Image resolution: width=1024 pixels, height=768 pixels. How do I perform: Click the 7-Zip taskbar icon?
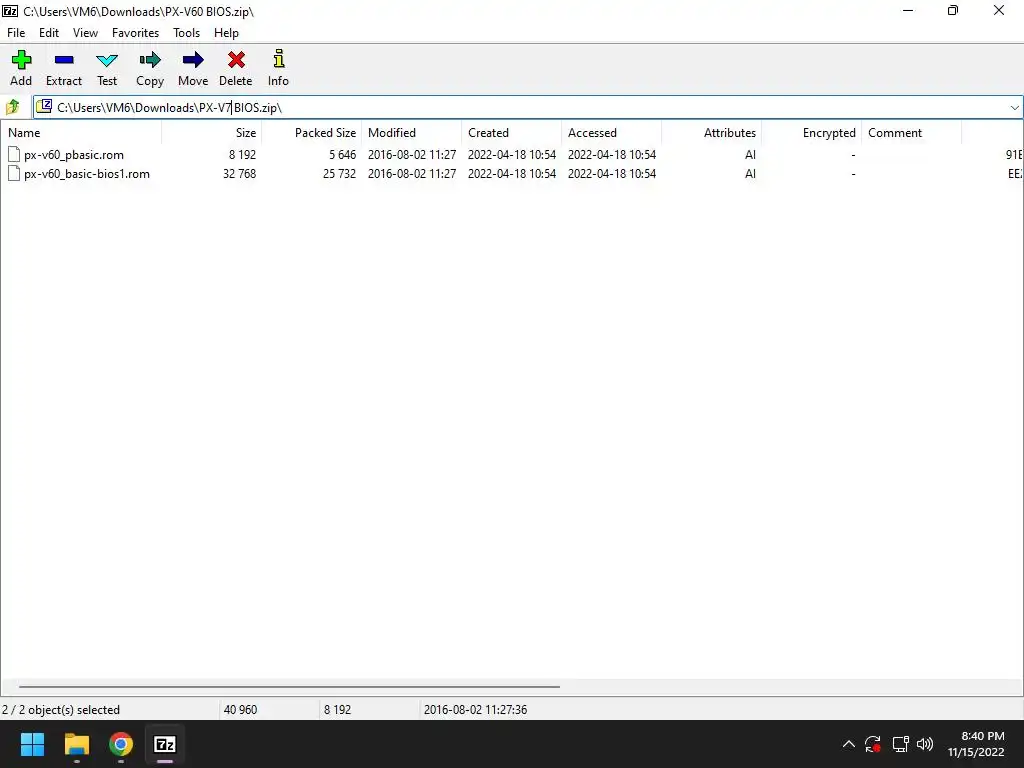(165, 744)
